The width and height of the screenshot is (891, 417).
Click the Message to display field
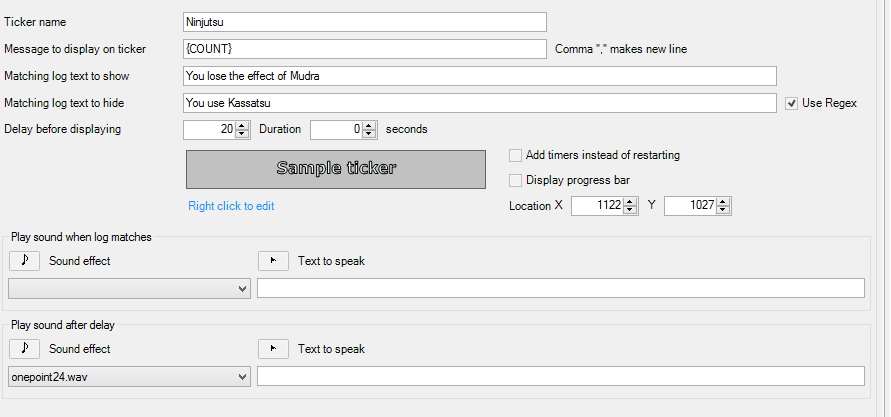(365, 48)
